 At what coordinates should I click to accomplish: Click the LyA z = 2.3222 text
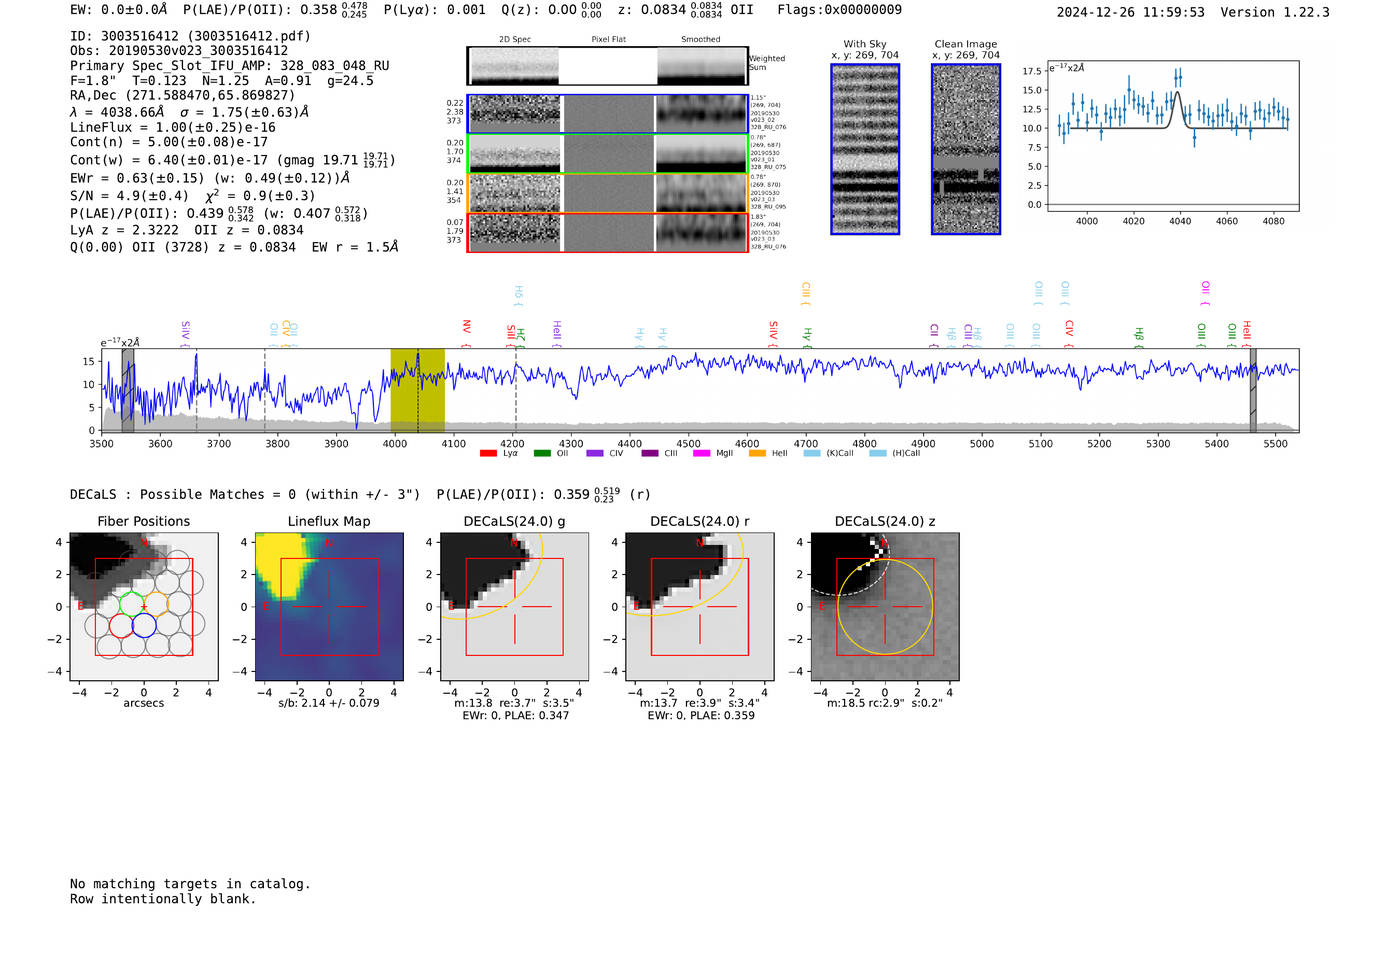click(124, 230)
